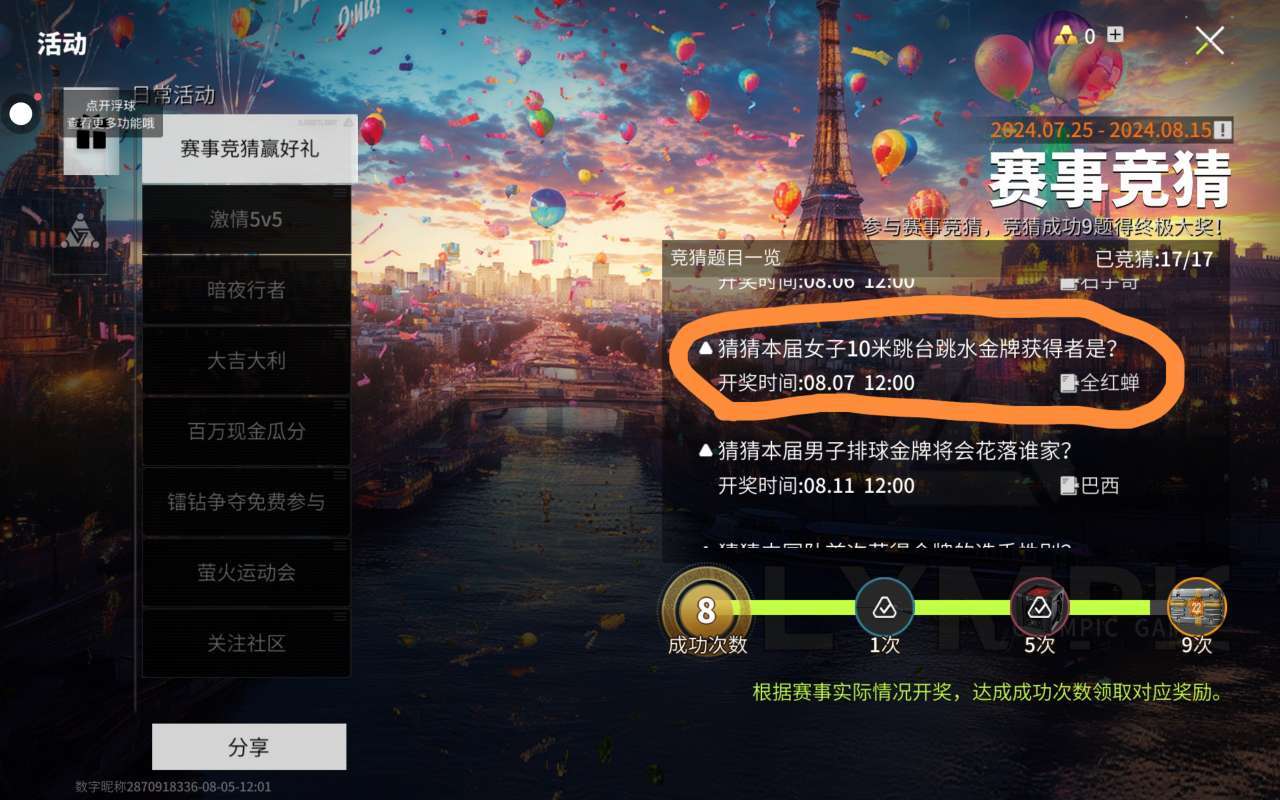Claim the 5次 reward icon
The image size is (1280, 800).
click(x=1040, y=607)
